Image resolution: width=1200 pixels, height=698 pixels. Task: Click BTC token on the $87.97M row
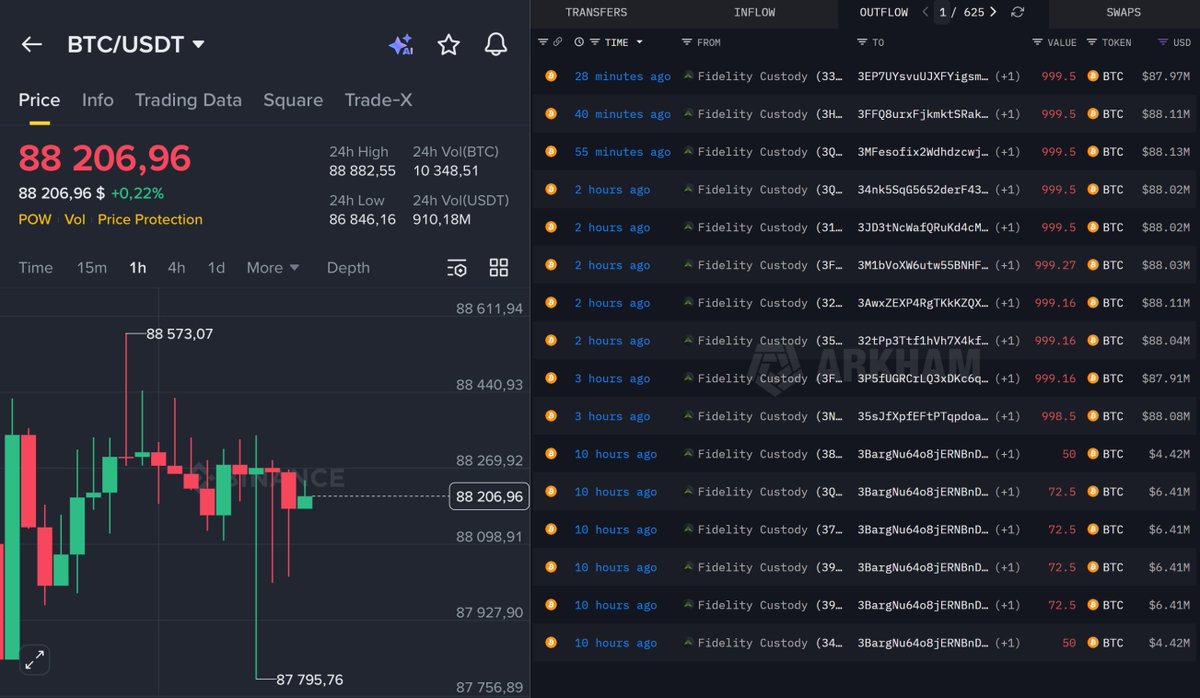point(1105,76)
